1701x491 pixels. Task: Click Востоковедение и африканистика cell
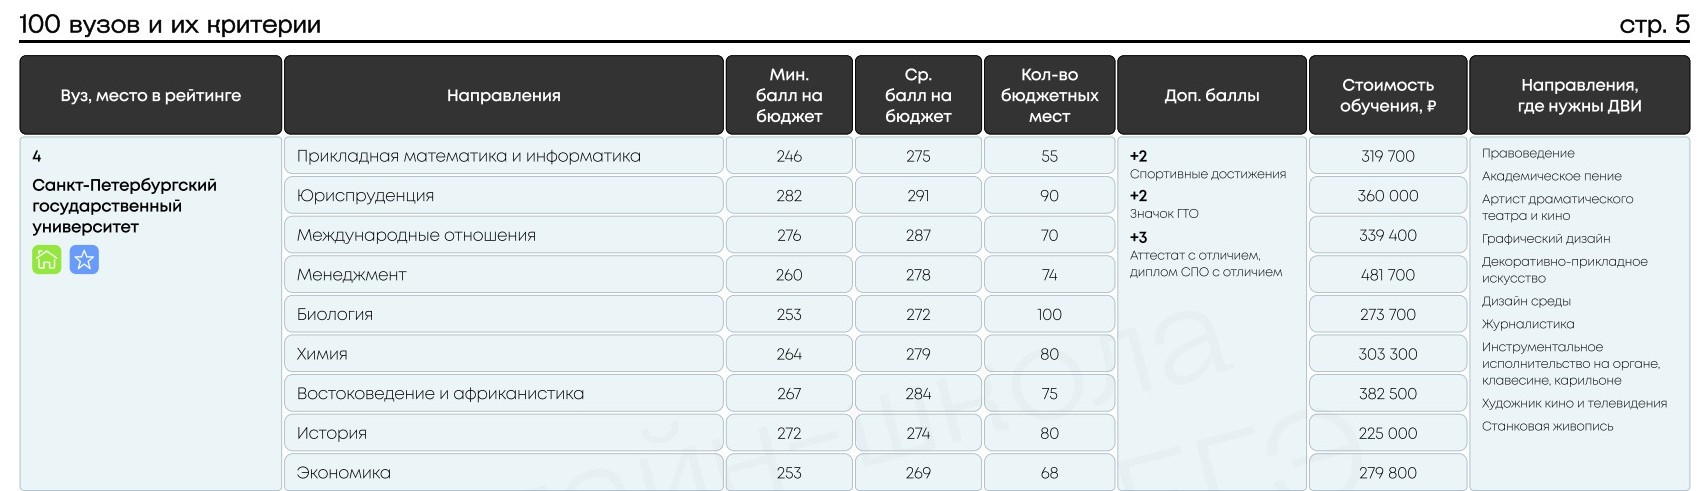coord(504,393)
